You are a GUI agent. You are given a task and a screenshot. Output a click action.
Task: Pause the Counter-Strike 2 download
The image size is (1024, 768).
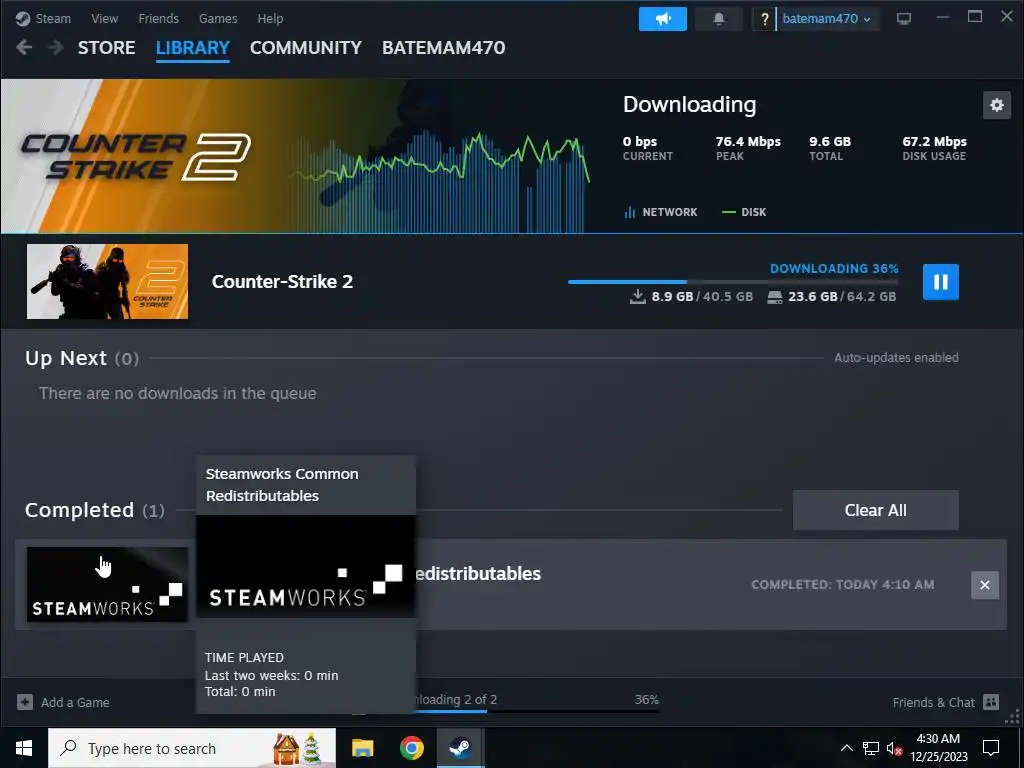point(940,281)
